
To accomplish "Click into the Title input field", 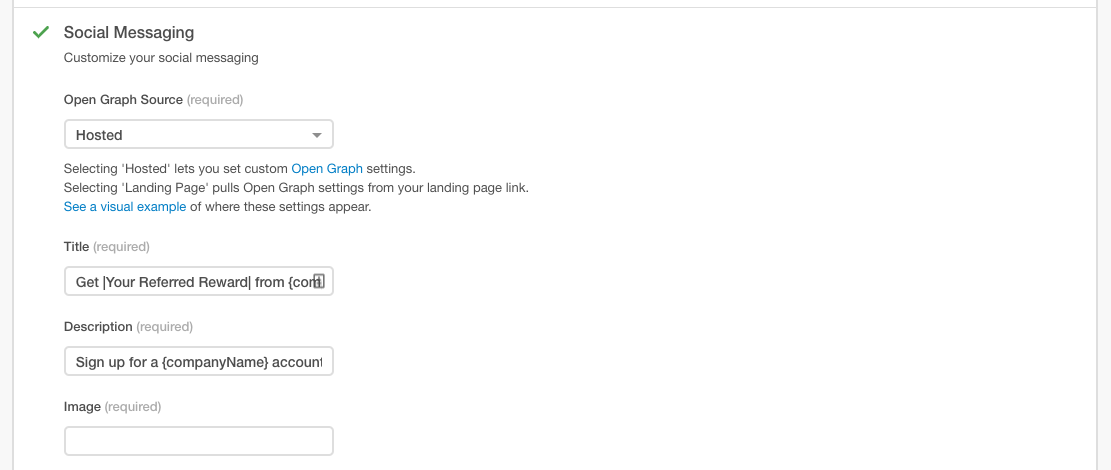I will click(x=190, y=282).
